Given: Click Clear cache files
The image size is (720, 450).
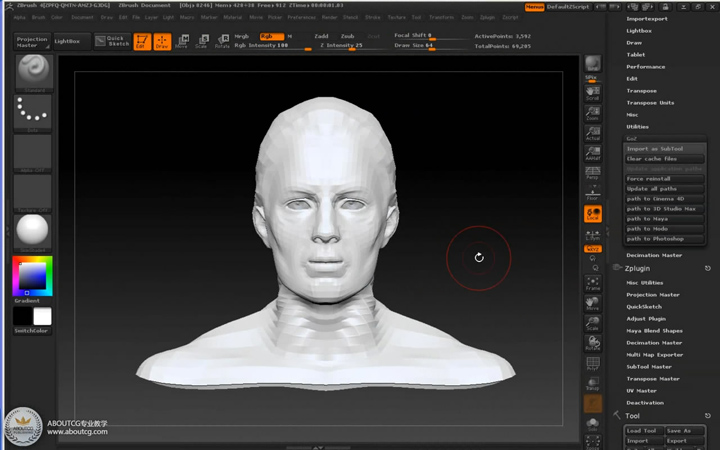Looking at the screenshot, I should (664, 159).
